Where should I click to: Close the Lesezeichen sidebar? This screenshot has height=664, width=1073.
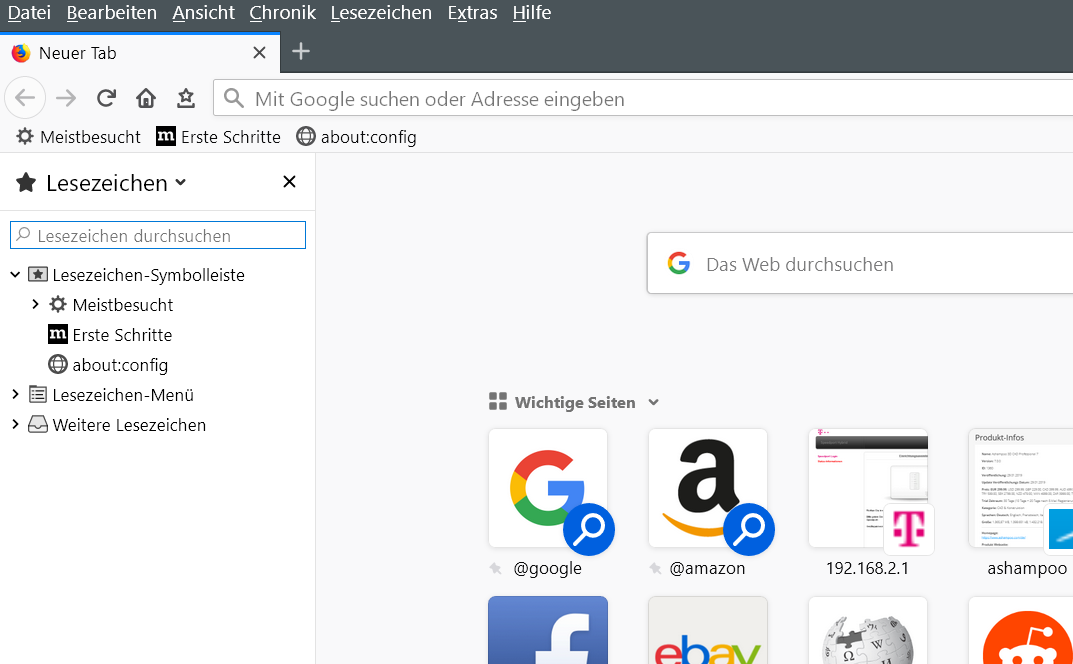pyautogui.click(x=289, y=182)
